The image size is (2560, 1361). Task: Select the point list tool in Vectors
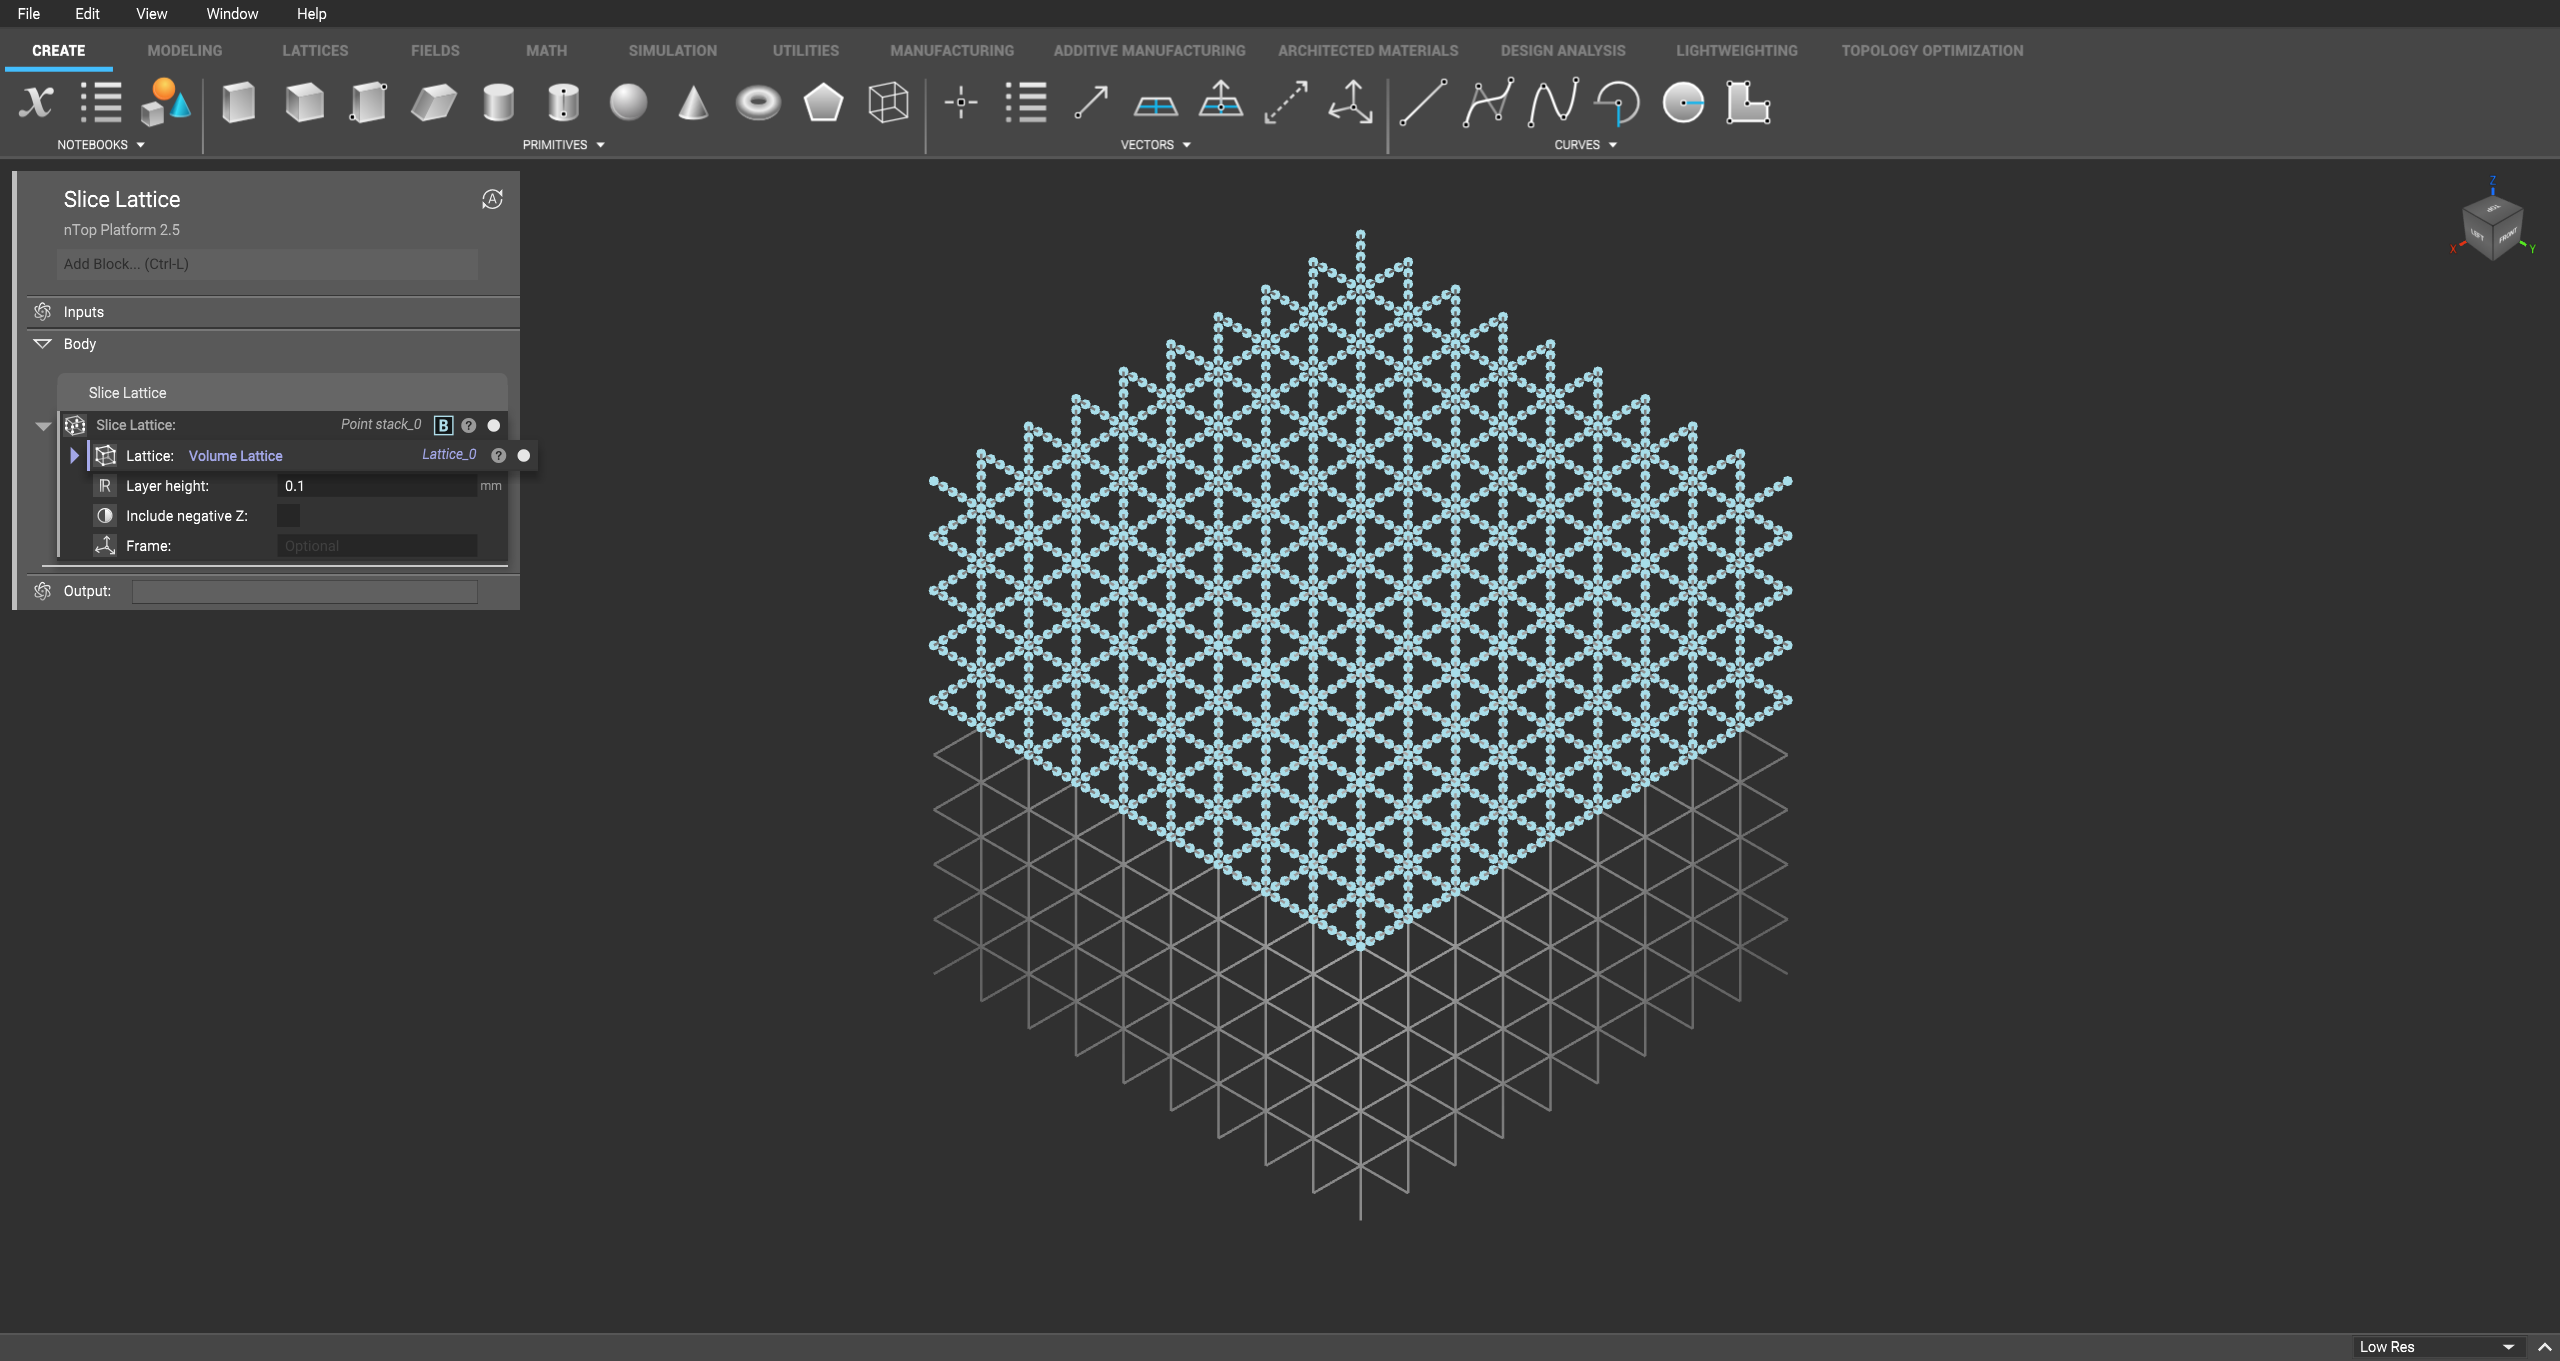tap(1026, 102)
